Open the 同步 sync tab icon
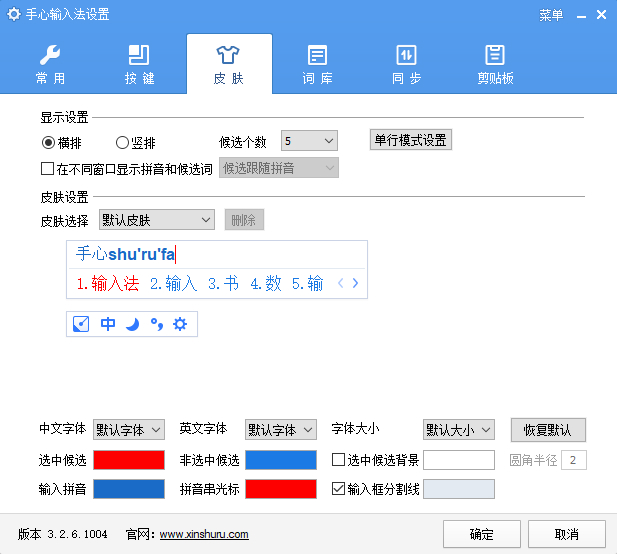Viewport: 617px width, 554px height. (406, 56)
